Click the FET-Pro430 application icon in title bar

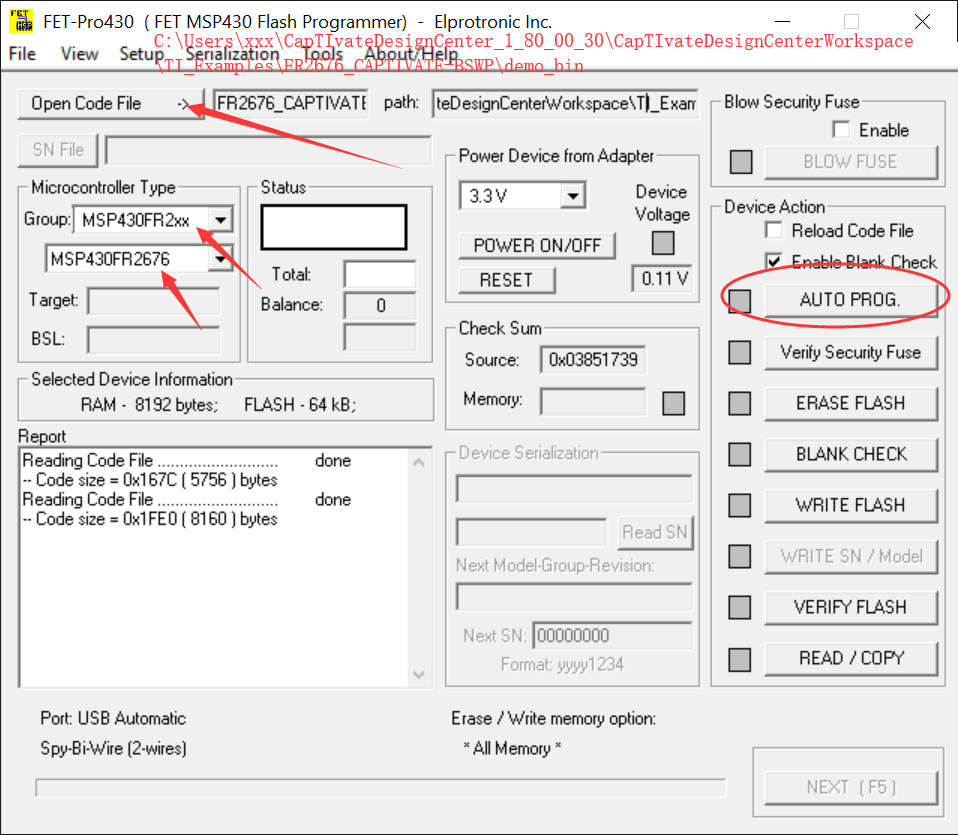(x=21, y=21)
